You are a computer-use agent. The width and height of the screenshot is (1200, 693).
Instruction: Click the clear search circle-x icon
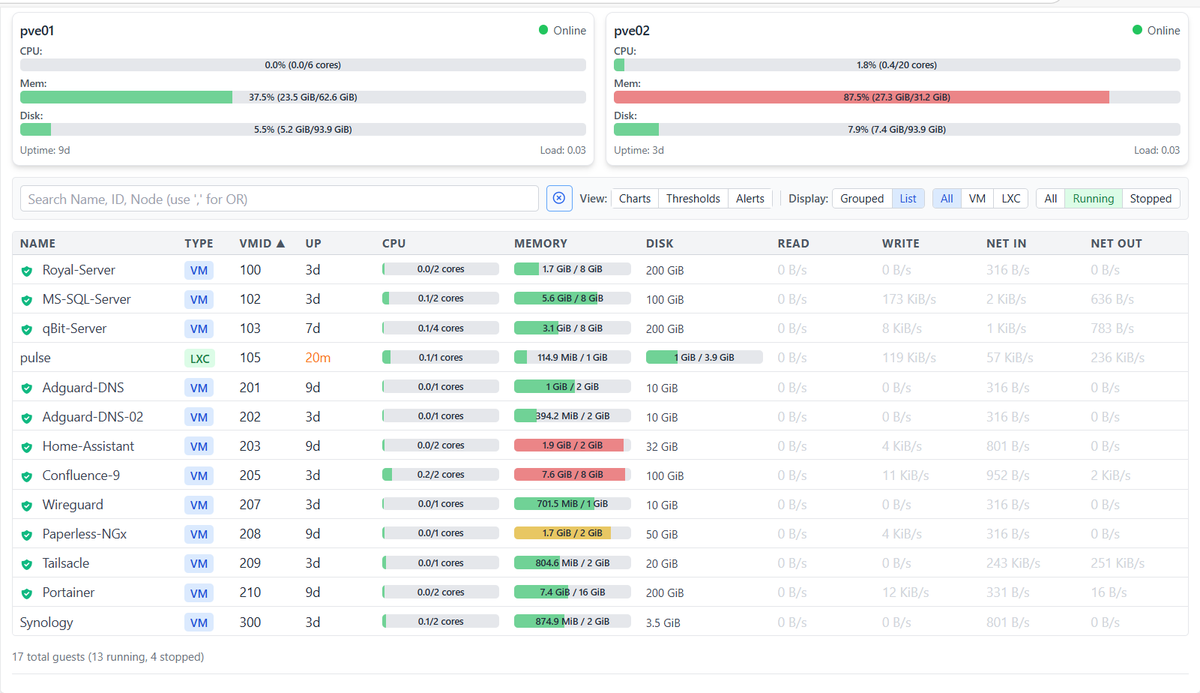tap(559, 198)
